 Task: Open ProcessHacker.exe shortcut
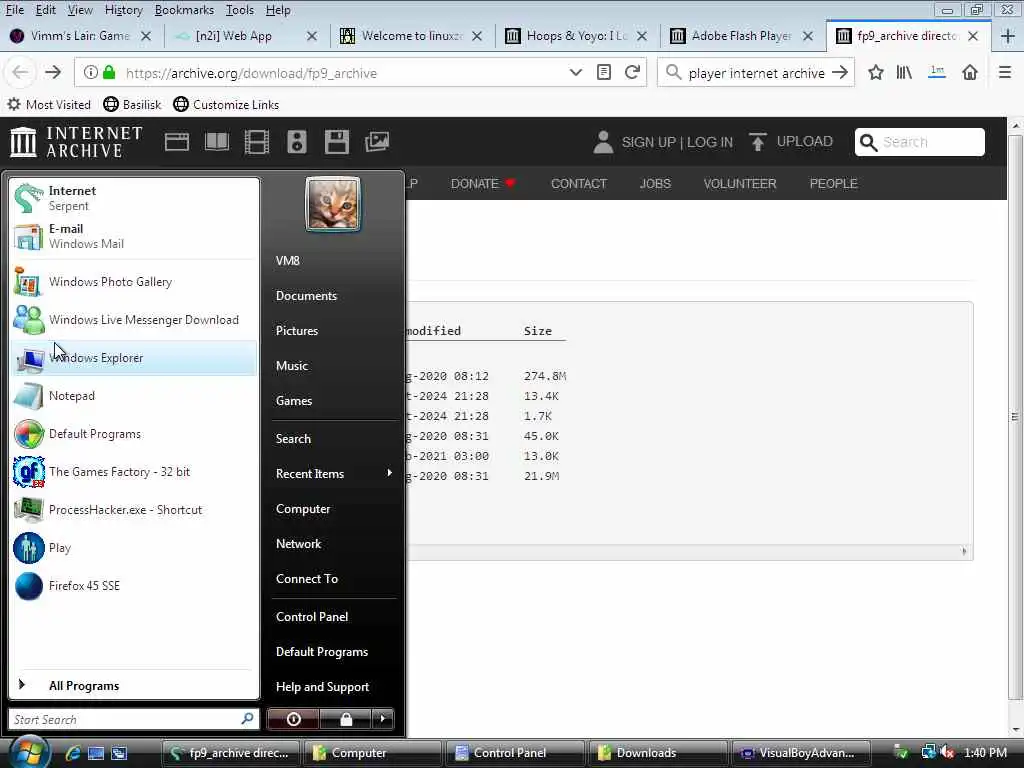[x=134, y=510]
